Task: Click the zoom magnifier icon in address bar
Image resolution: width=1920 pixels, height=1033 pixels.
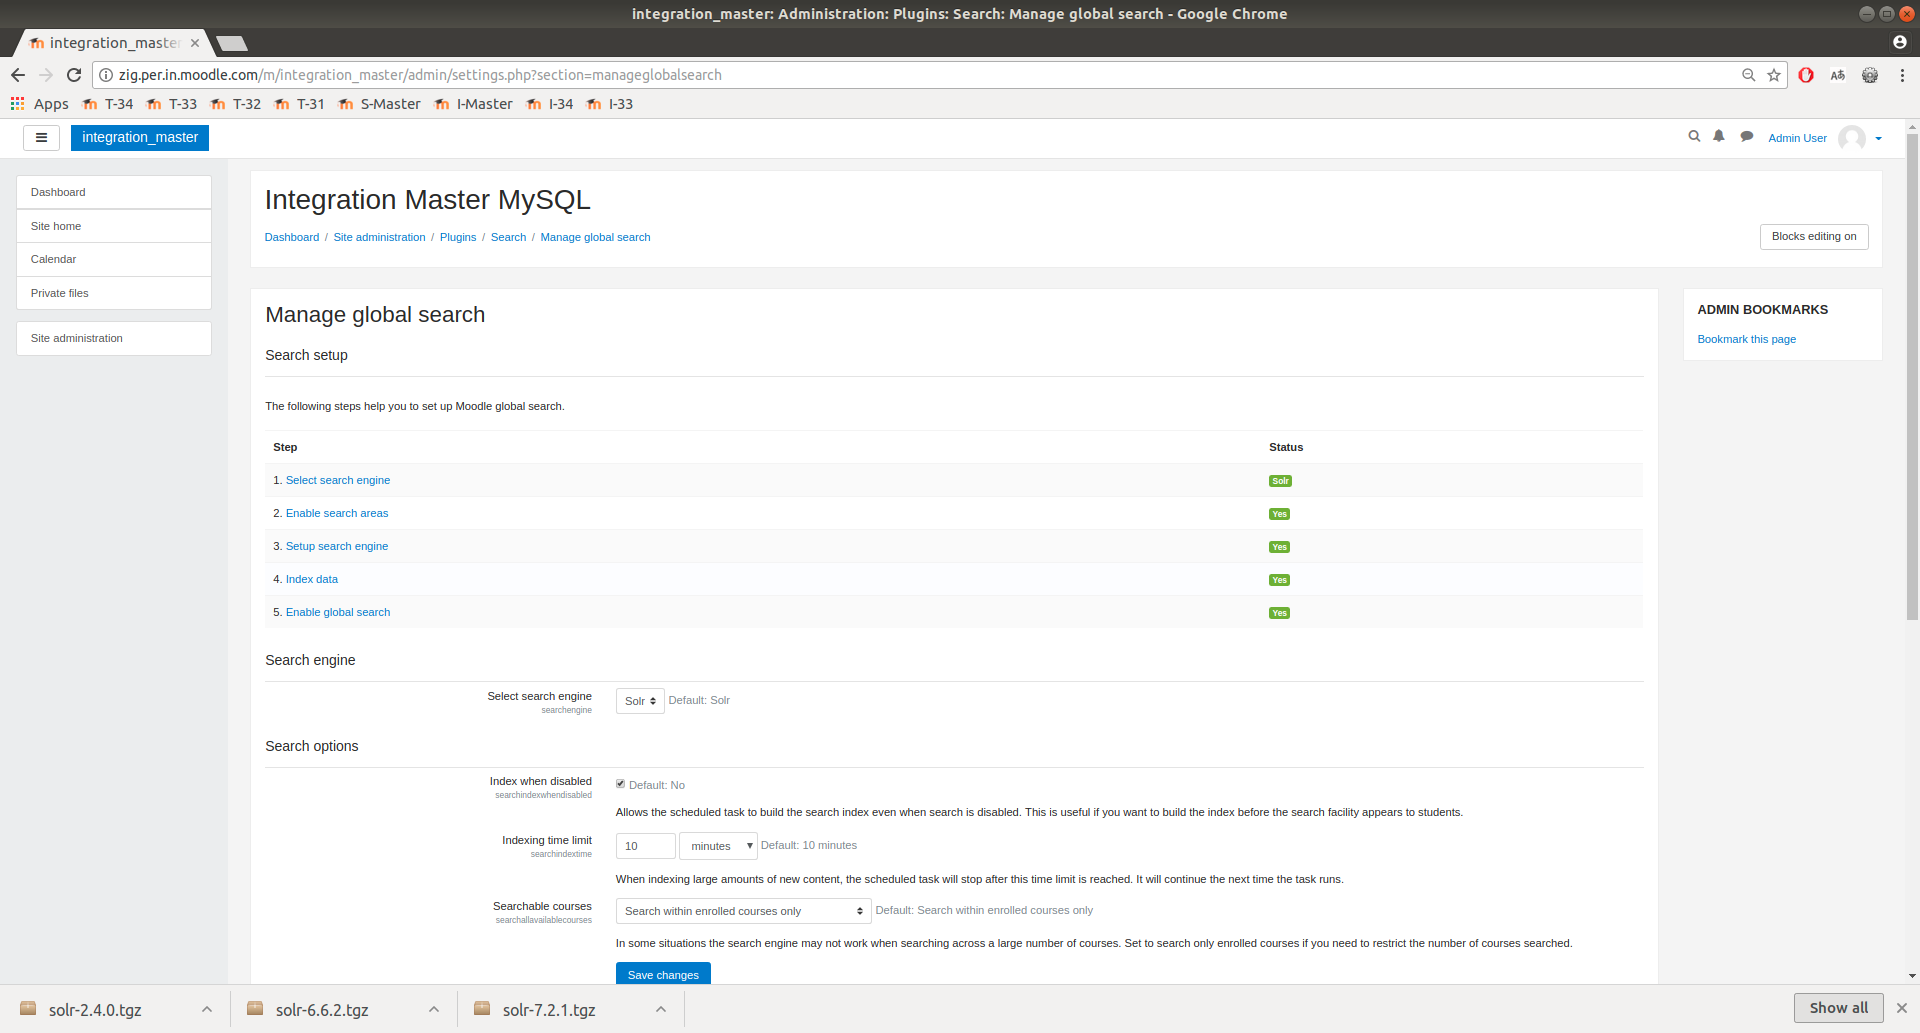Action: pos(1748,75)
